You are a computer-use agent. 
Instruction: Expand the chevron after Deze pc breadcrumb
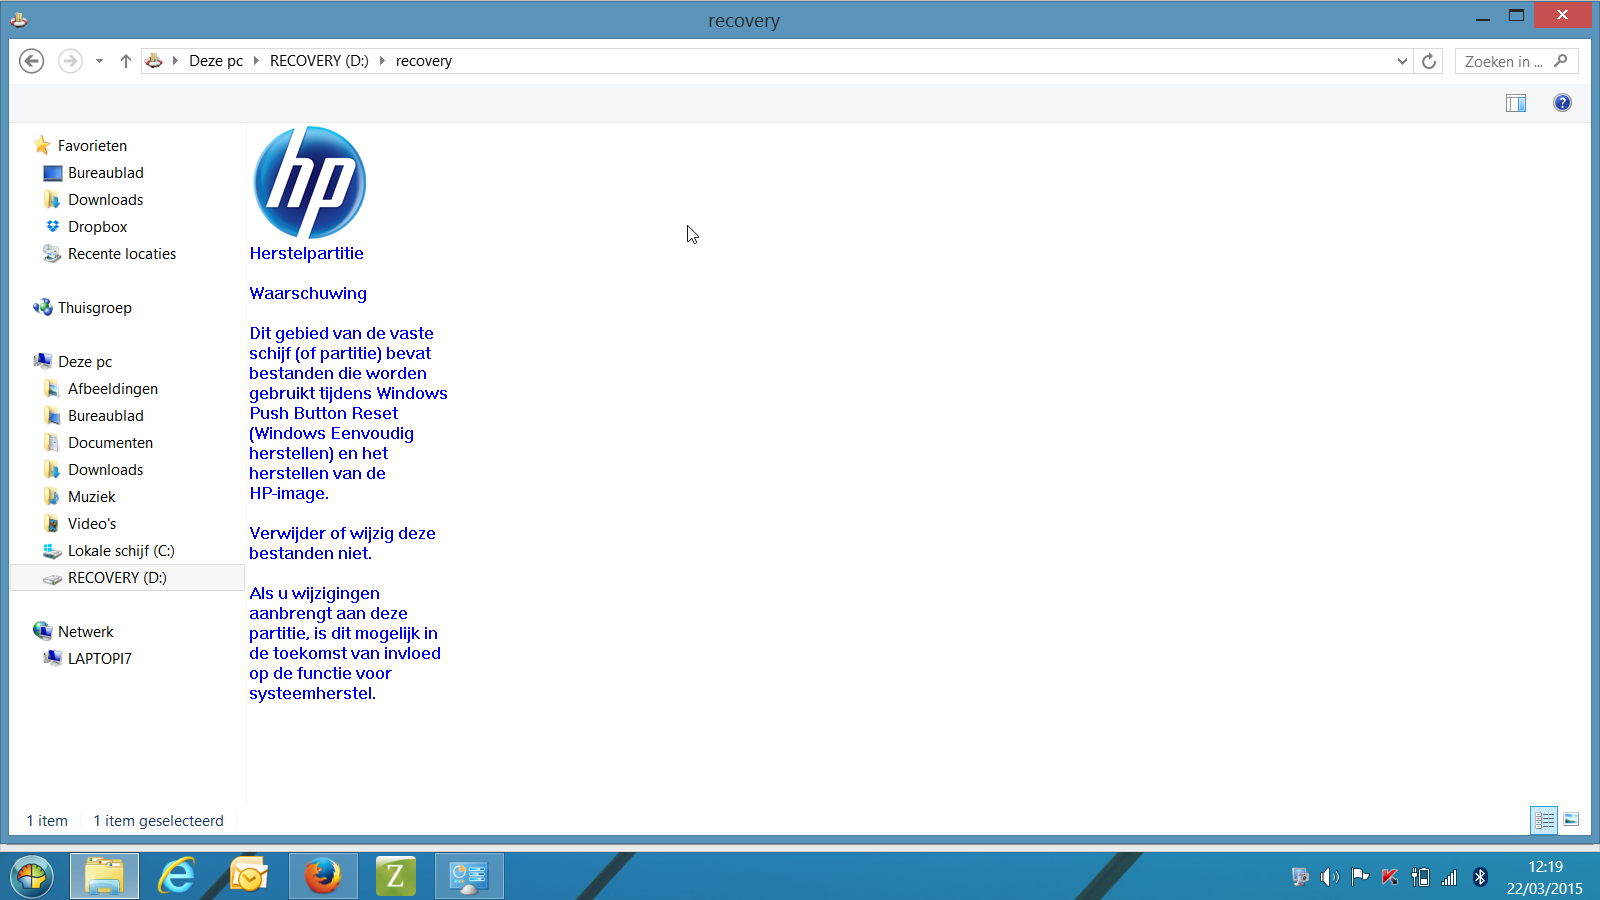pyautogui.click(x=256, y=61)
